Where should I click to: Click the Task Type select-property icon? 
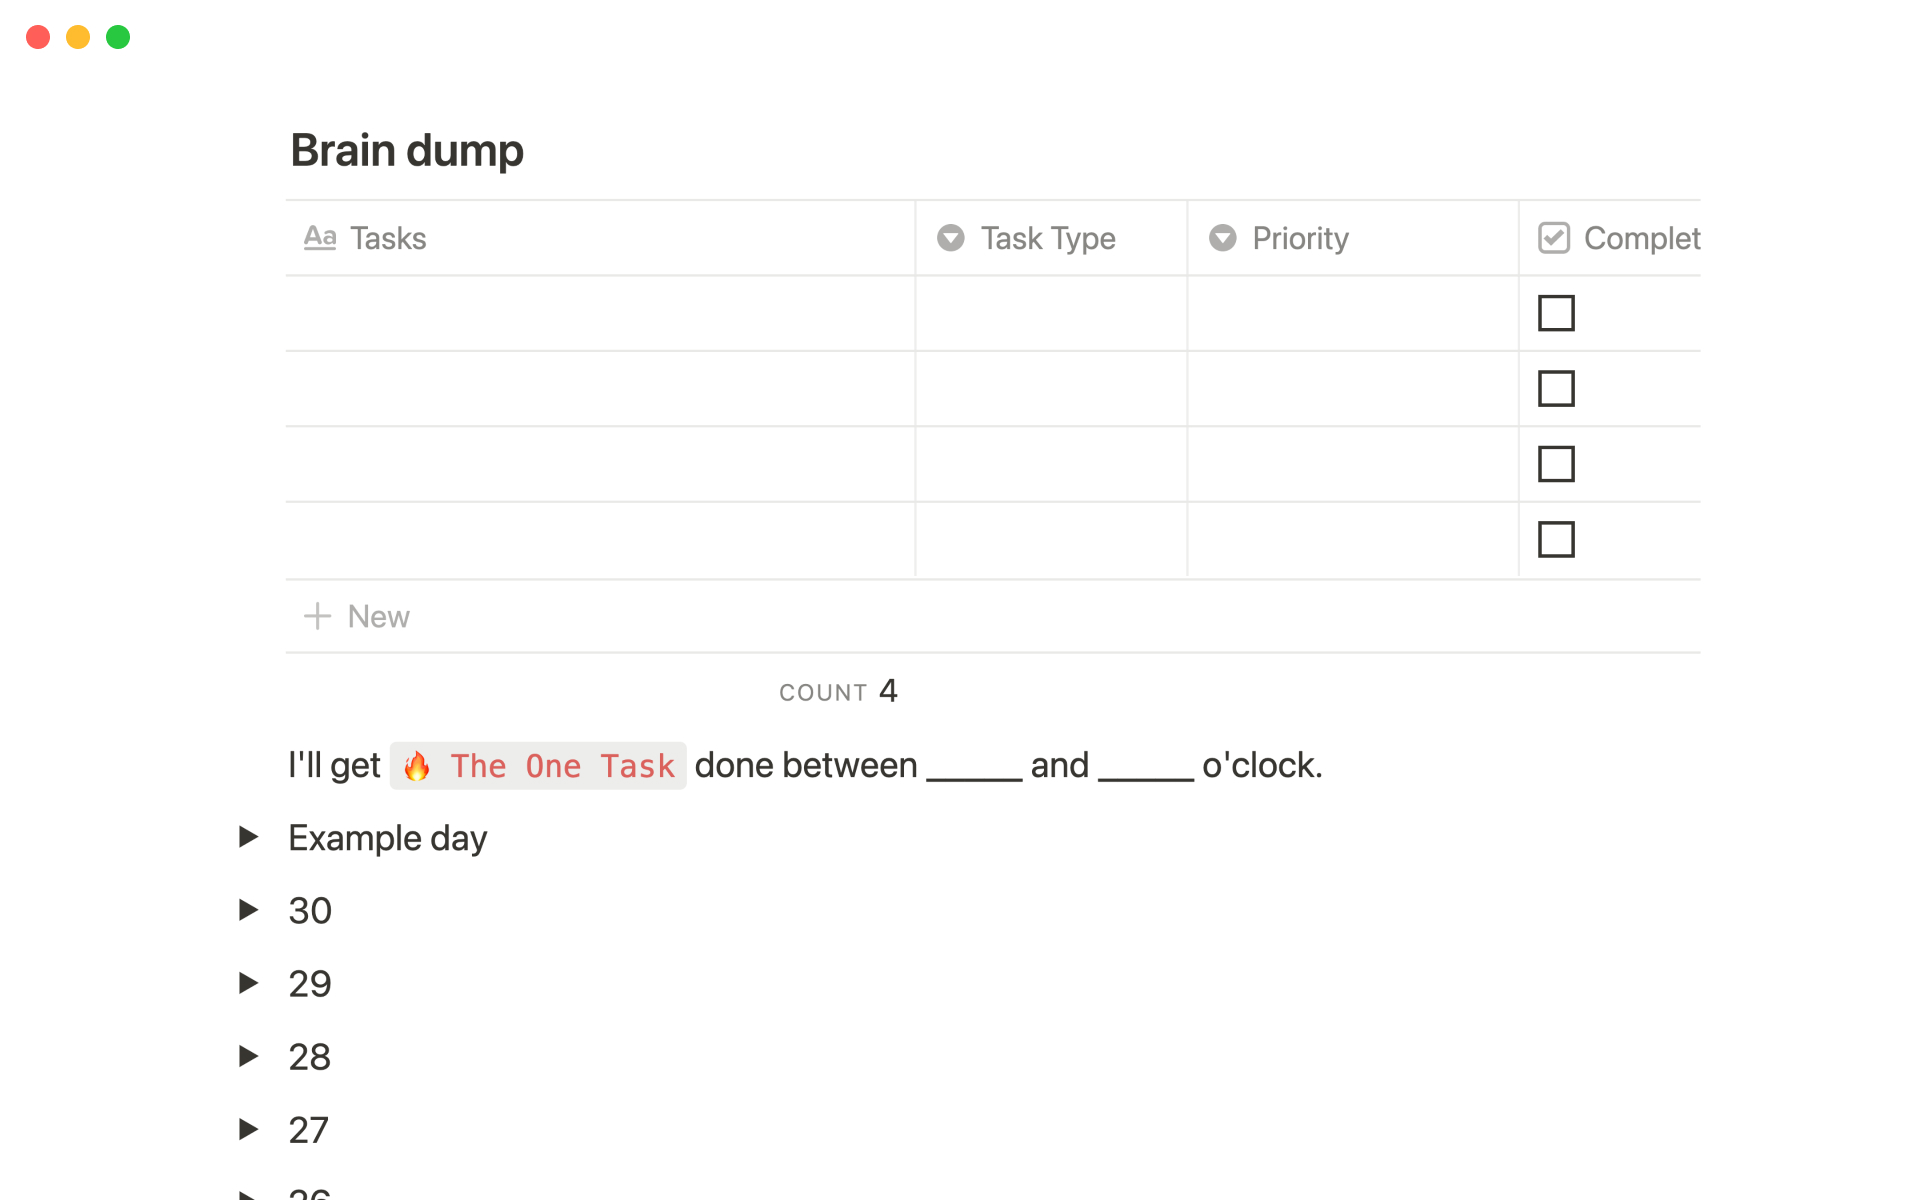point(950,238)
